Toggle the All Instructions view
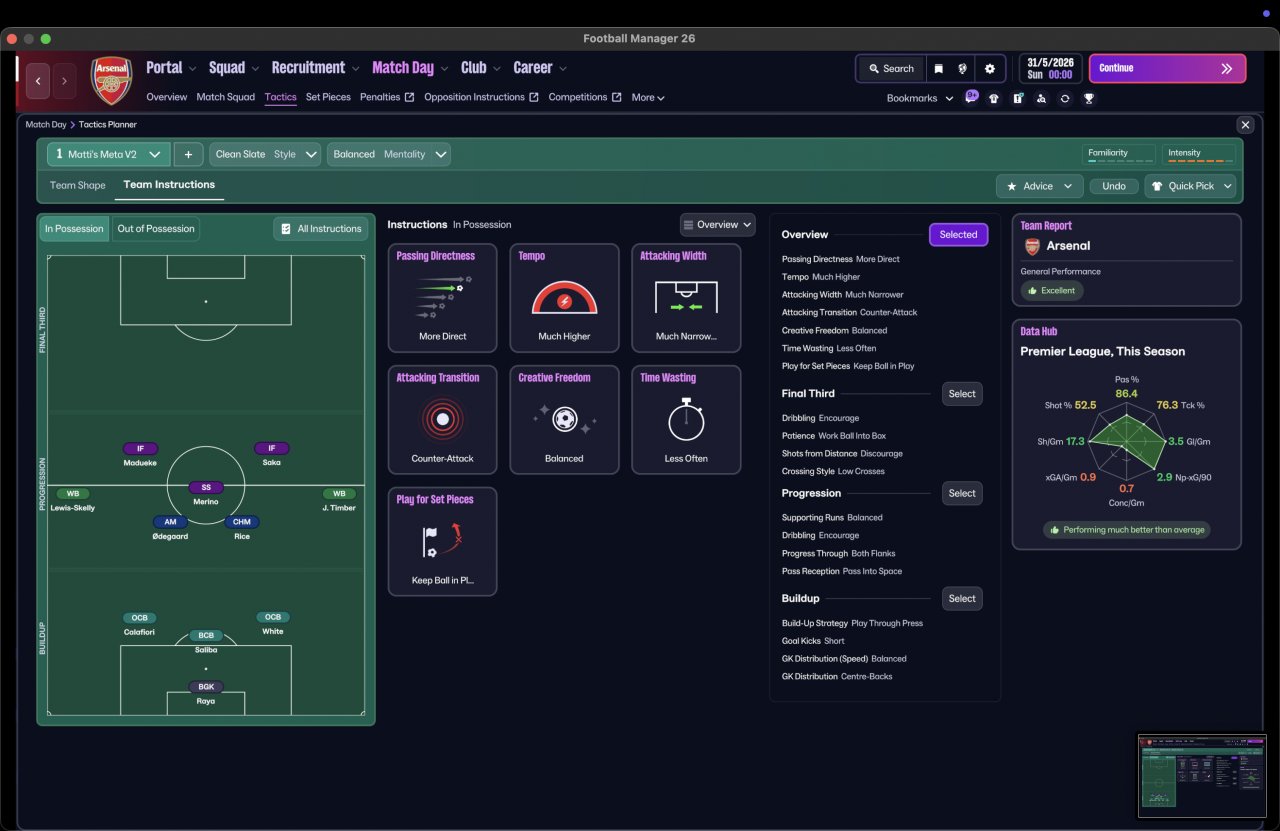 [x=321, y=229]
